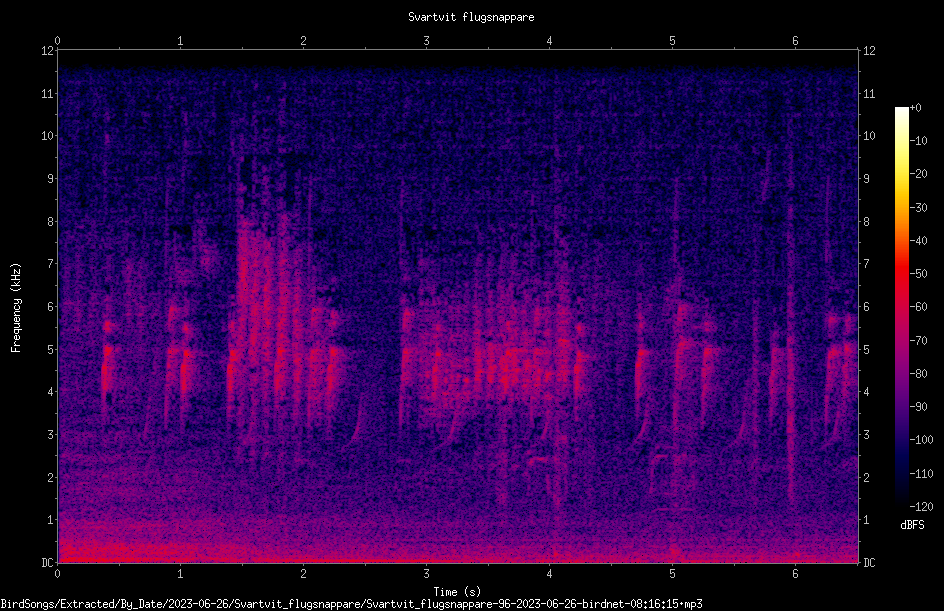
Task: Click the "-120" color scale value
Action: click(921, 507)
